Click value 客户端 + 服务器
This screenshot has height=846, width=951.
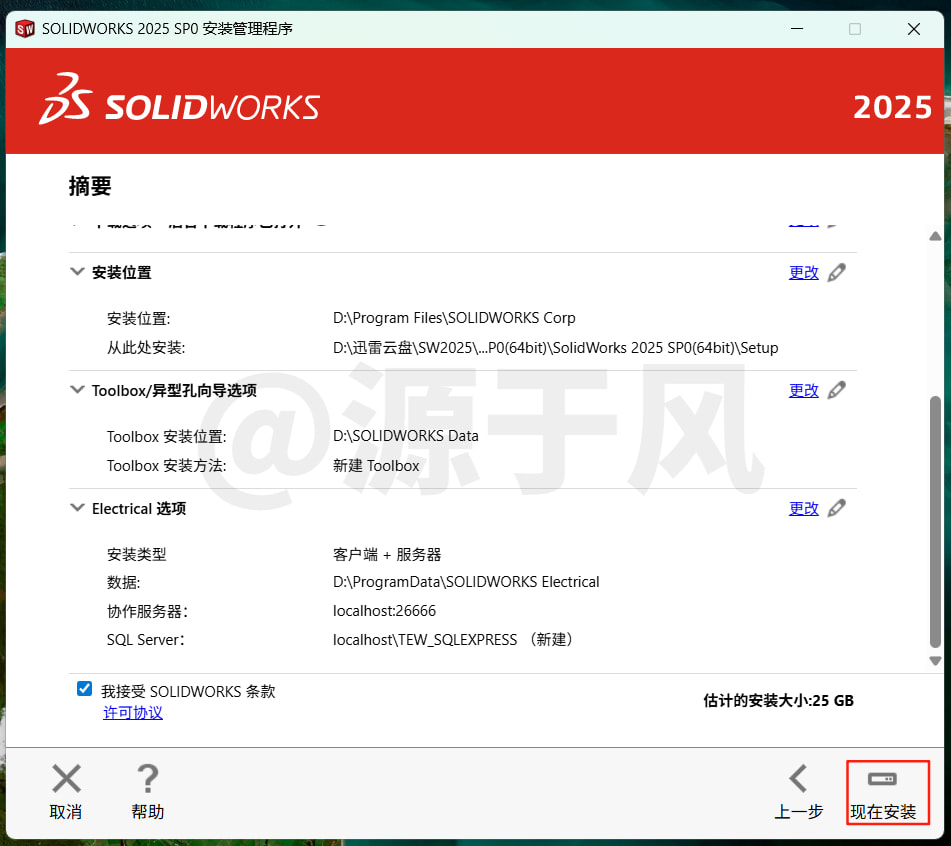[x=387, y=554]
